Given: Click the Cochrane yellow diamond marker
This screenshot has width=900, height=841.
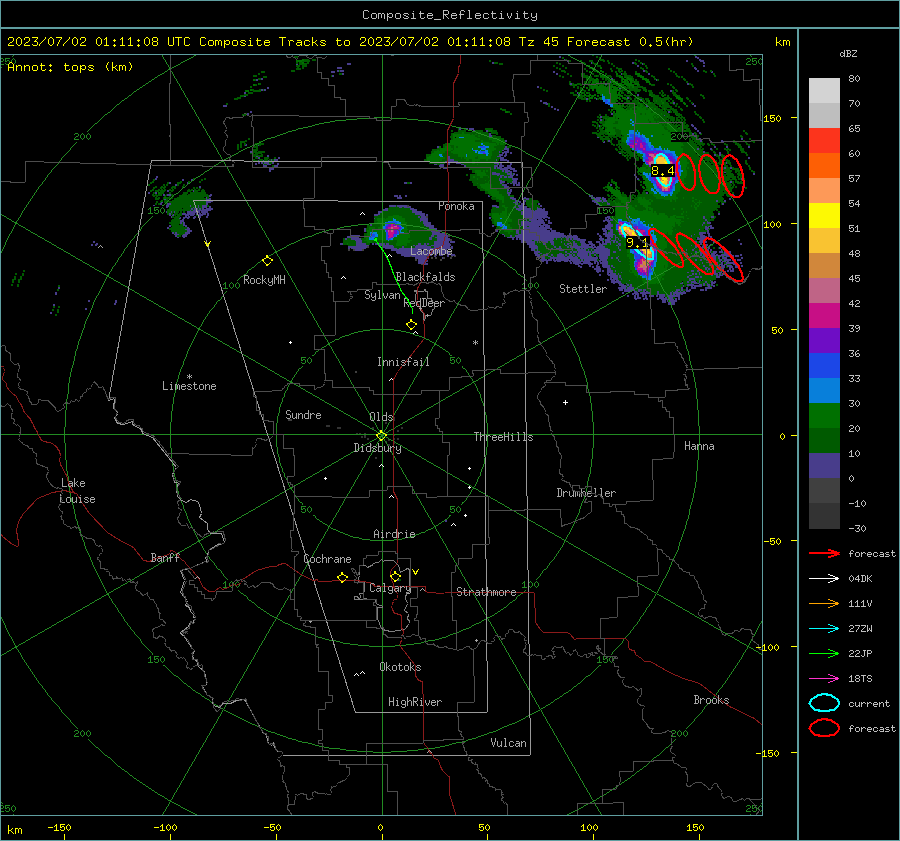Looking at the screenshot, I should pos(343,577).
